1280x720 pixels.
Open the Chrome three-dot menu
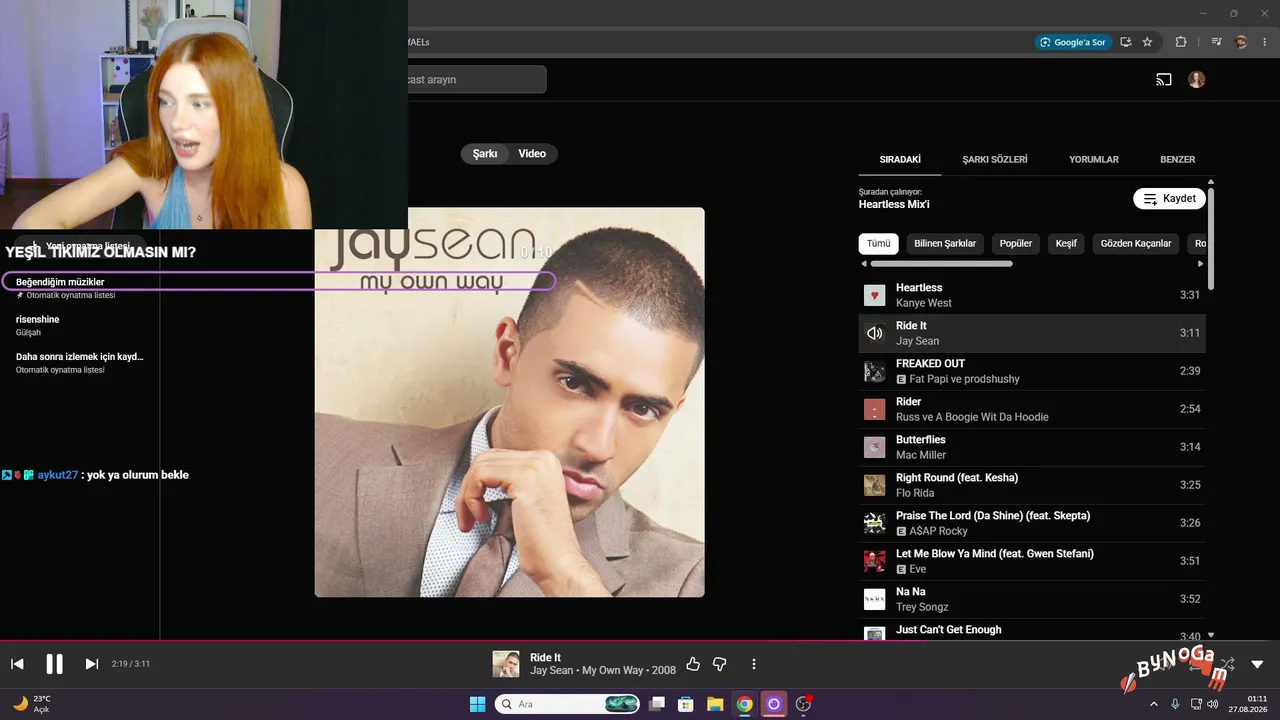pos(1265,42)
